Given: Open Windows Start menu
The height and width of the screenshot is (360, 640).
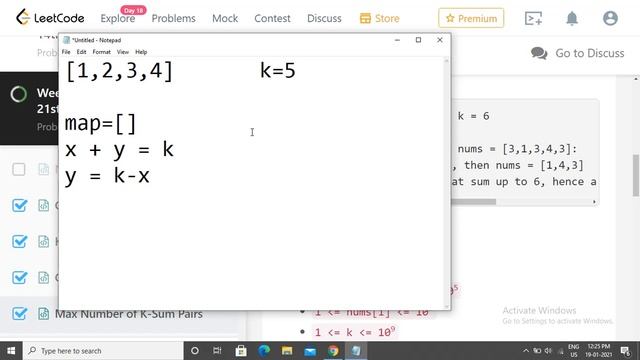Looking at the screenshot, I should (11, 351).
